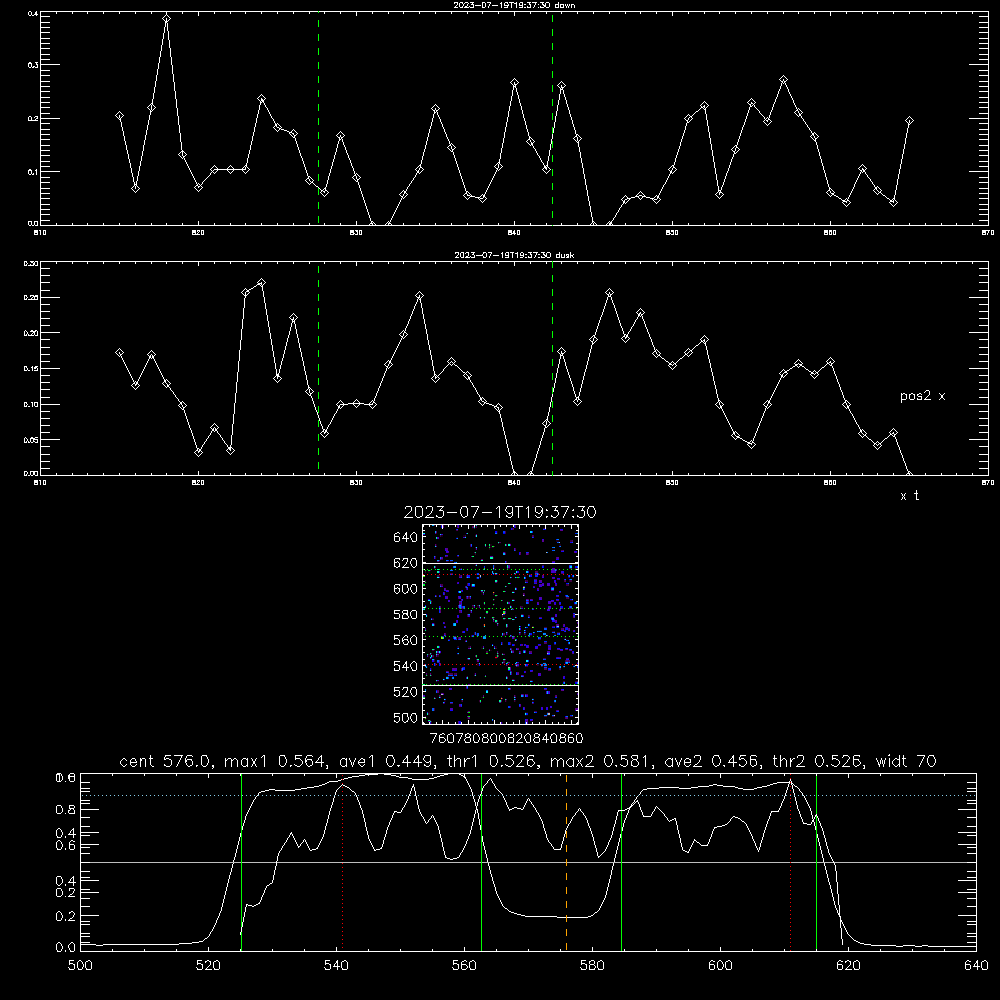This screenshot has height=1000, width=1000.
Task: Click the tallest diamond near 824 in dusk plot
Action: coord(261,283)
